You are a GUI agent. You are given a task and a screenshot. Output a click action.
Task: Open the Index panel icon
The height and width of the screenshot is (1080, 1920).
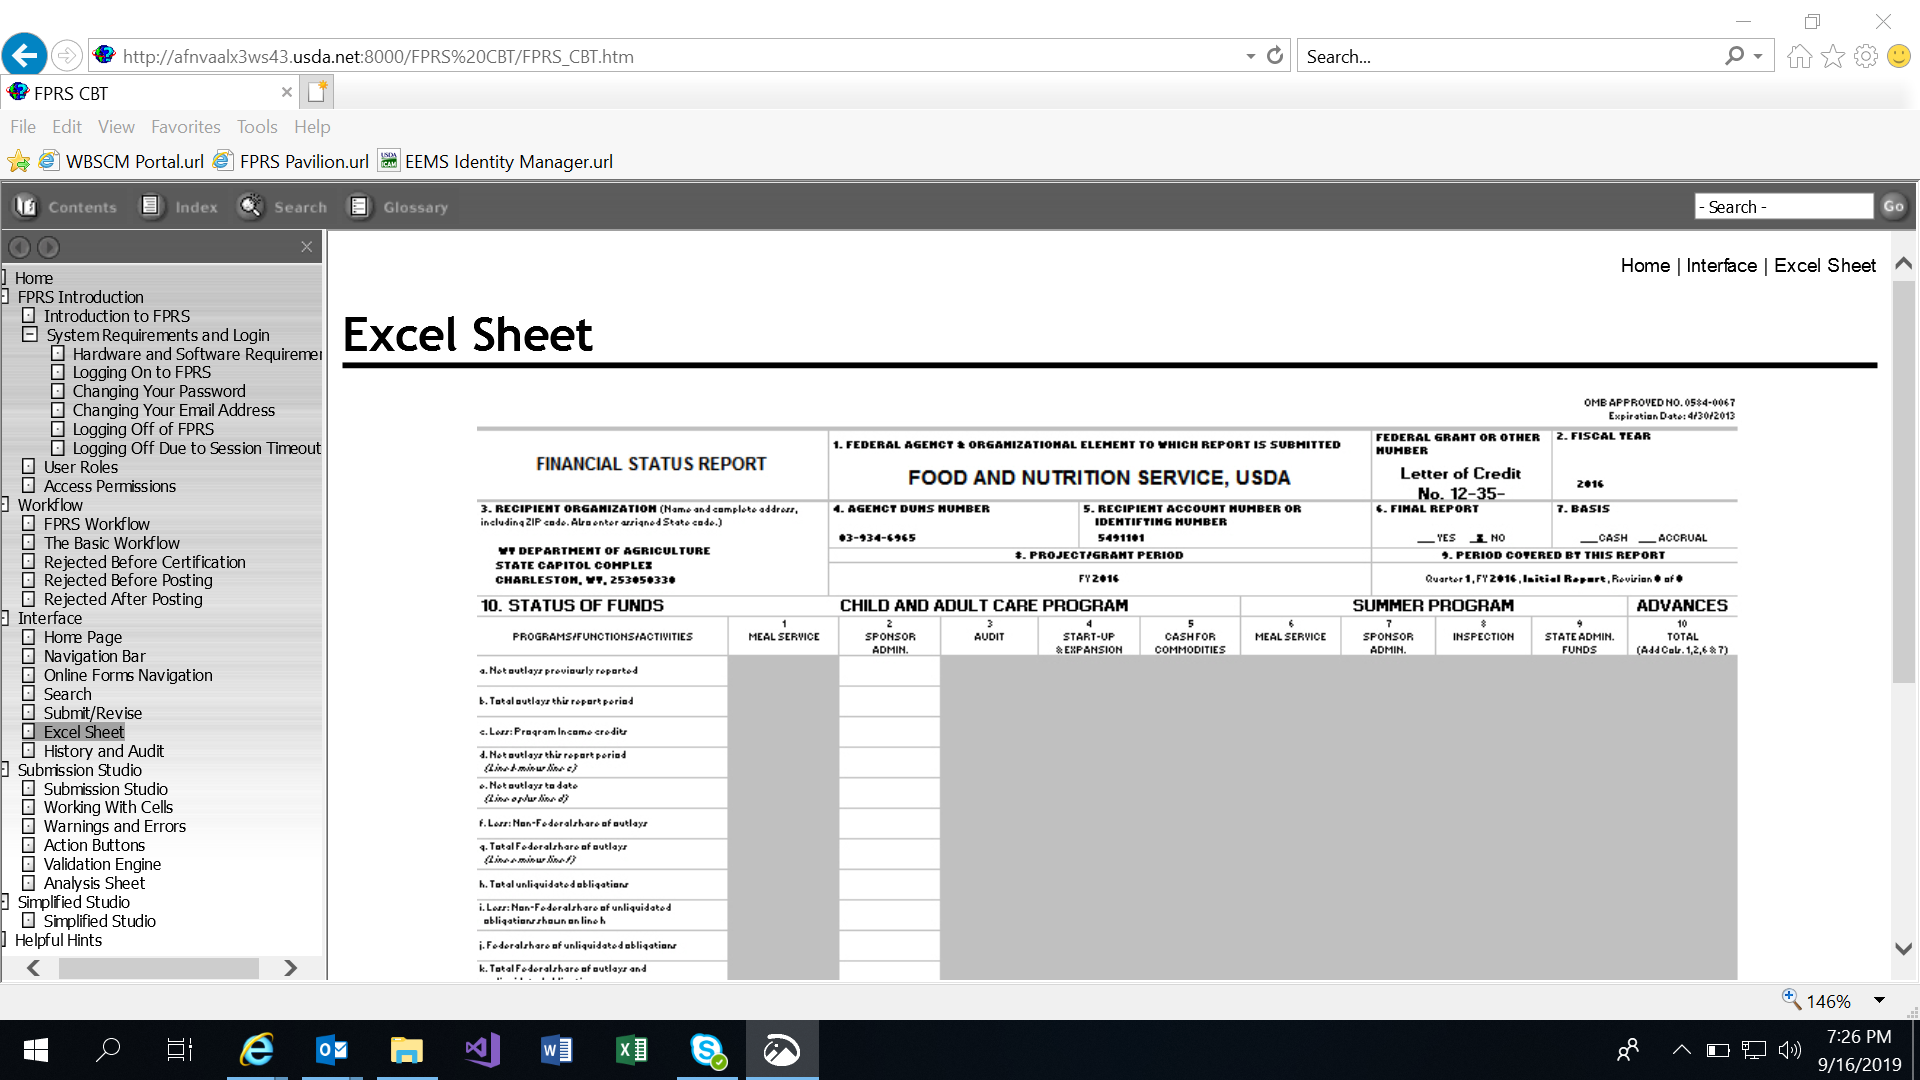pyautogui.click(x=150, y=207)
